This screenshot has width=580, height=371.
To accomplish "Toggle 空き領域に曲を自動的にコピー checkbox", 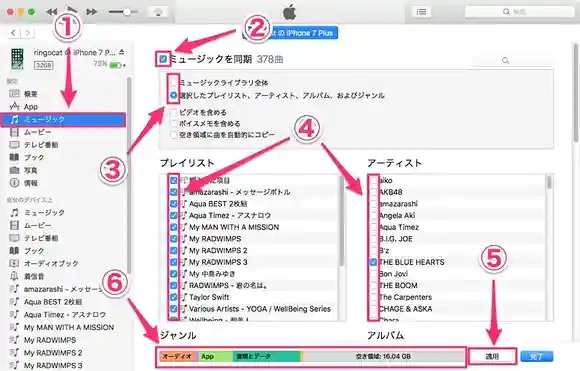I will pos(173,135).
